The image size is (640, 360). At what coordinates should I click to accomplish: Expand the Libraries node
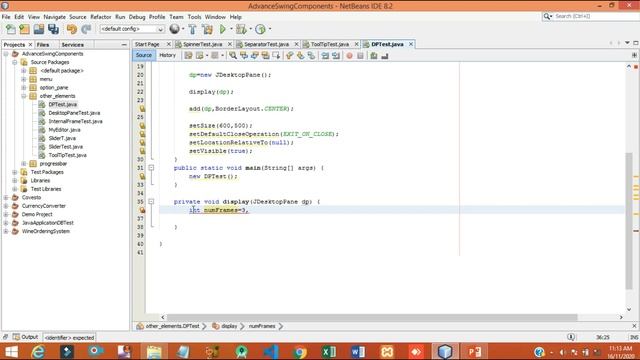click(x=15, y=180)
